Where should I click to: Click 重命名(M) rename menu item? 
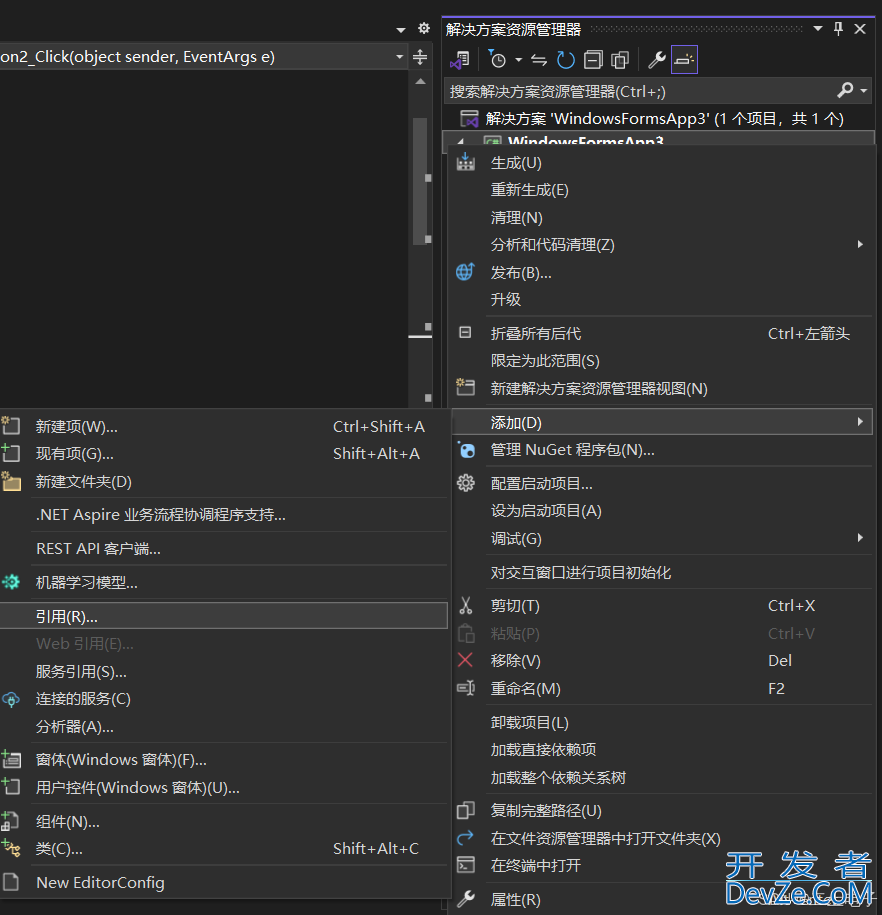[662, 689]
